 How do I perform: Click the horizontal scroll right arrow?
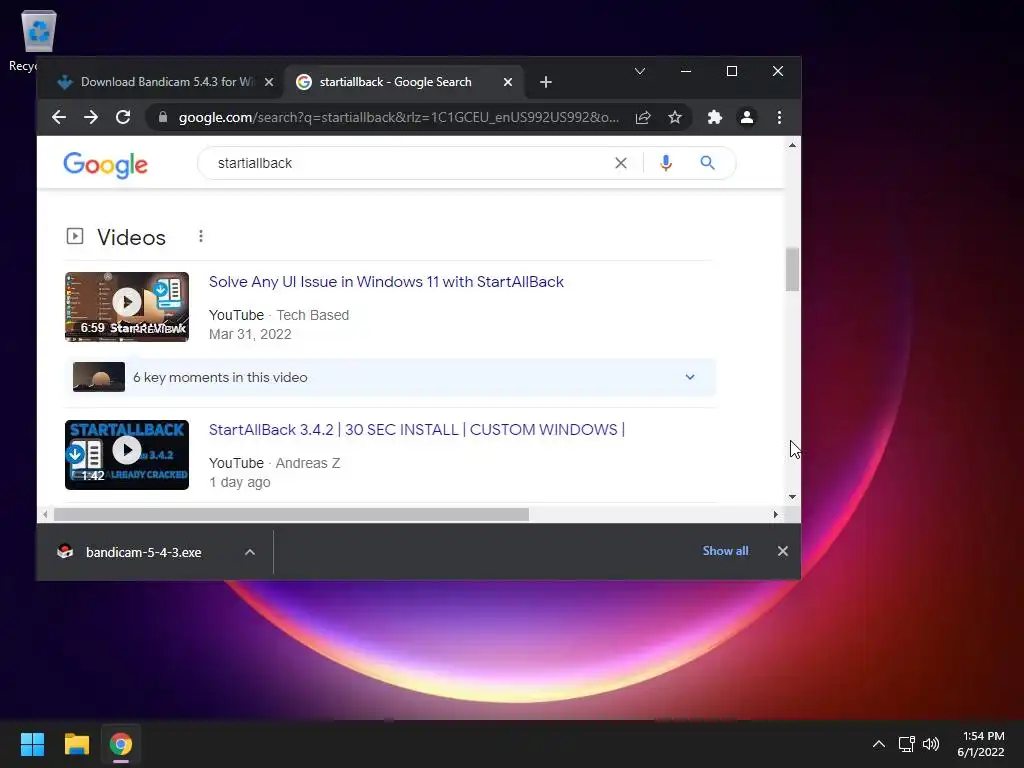pos(775,515)
